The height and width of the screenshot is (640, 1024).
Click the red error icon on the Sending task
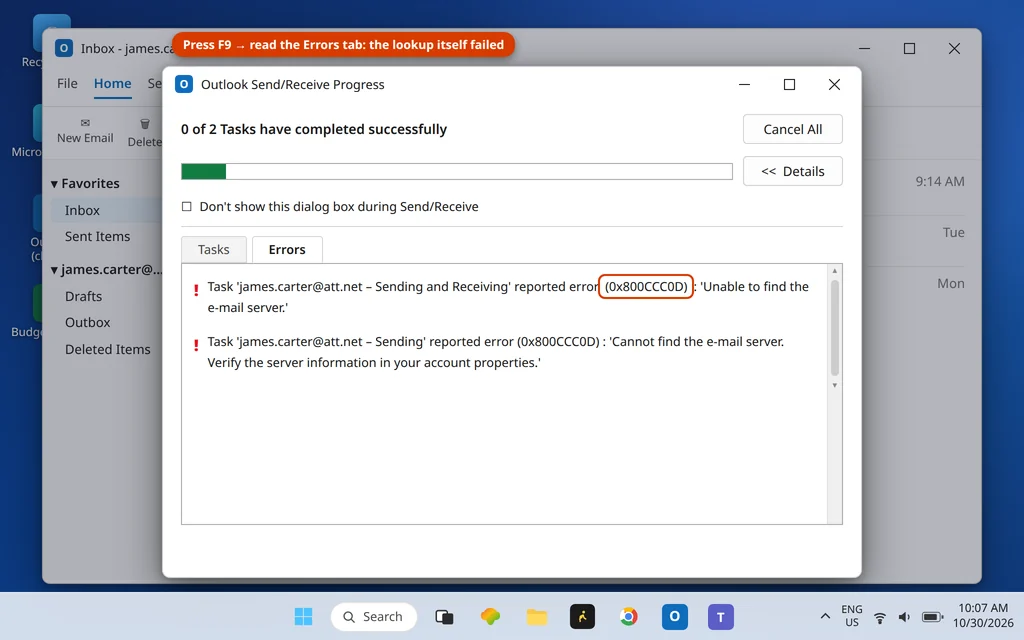[196, 345]
